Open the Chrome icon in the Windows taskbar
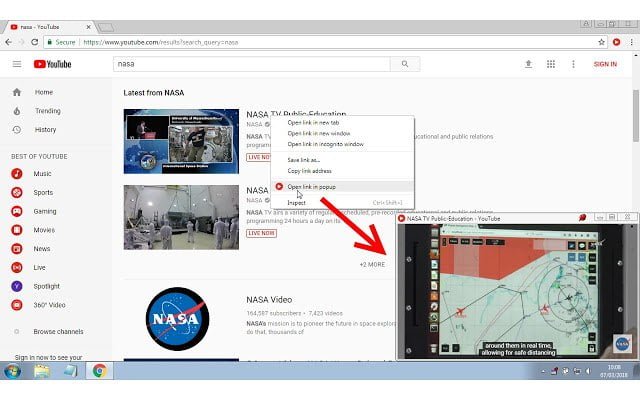 click(100, 371)
